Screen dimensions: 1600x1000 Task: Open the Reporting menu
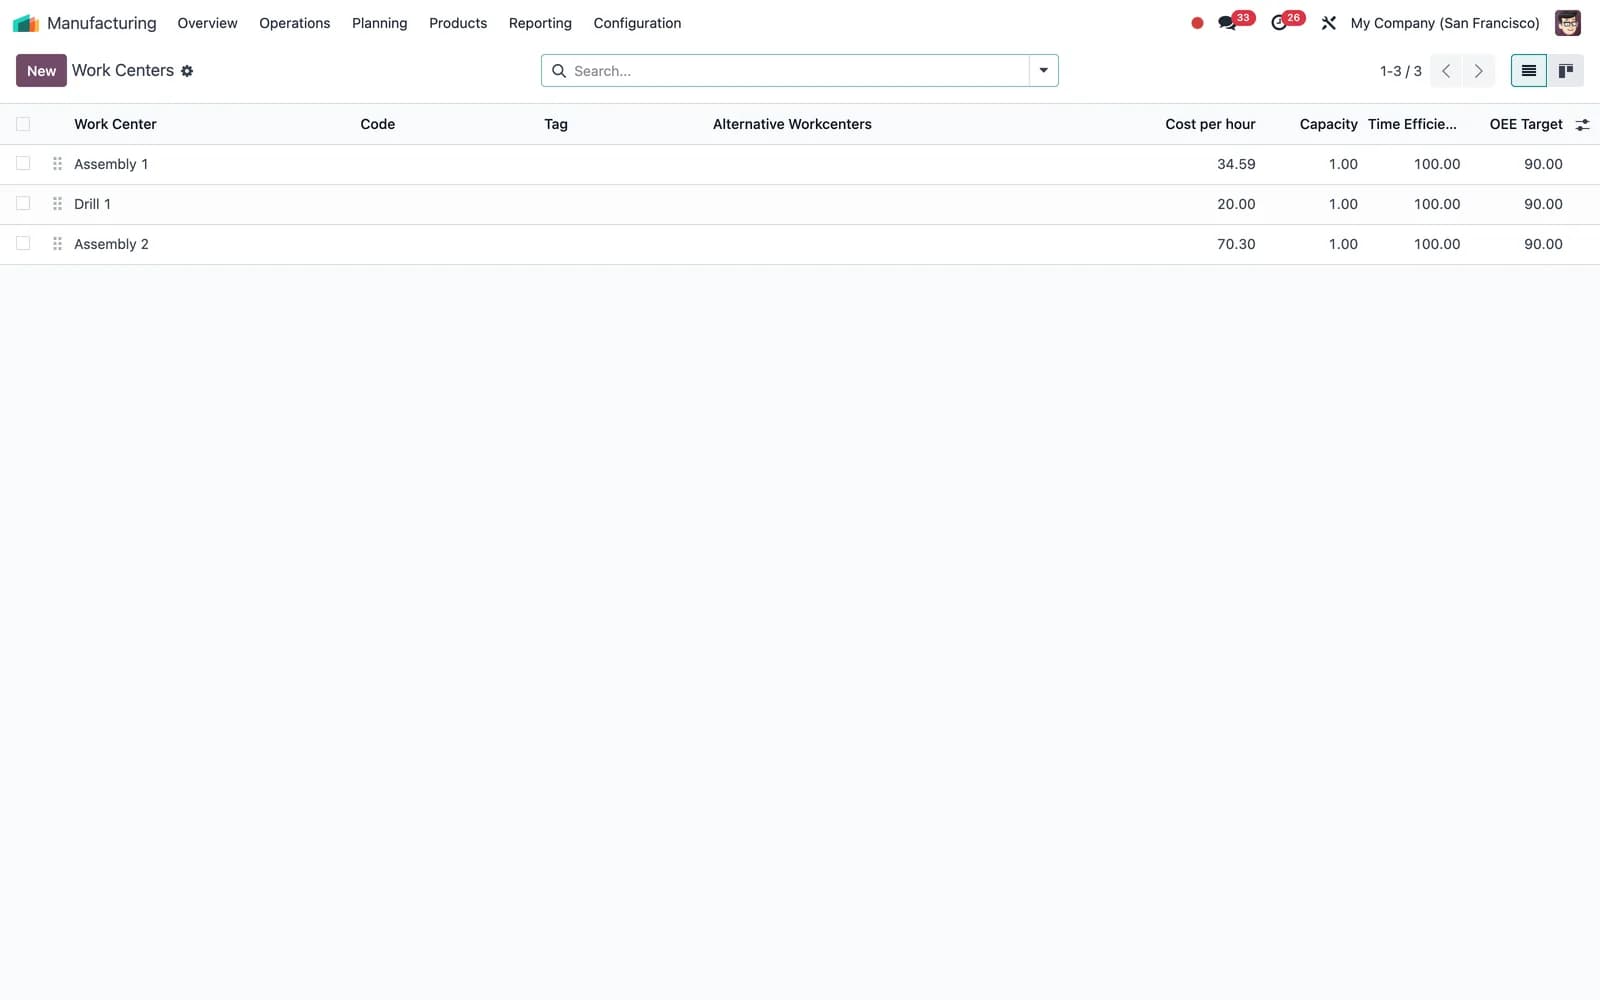(540, 23)
